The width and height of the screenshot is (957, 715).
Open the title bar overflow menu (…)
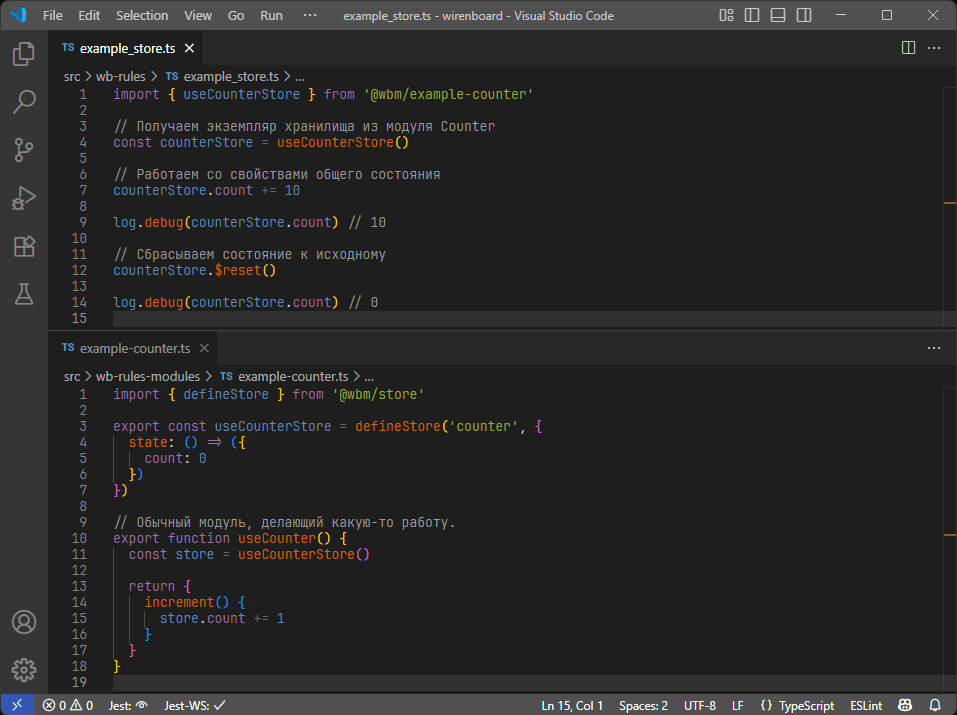309,16
